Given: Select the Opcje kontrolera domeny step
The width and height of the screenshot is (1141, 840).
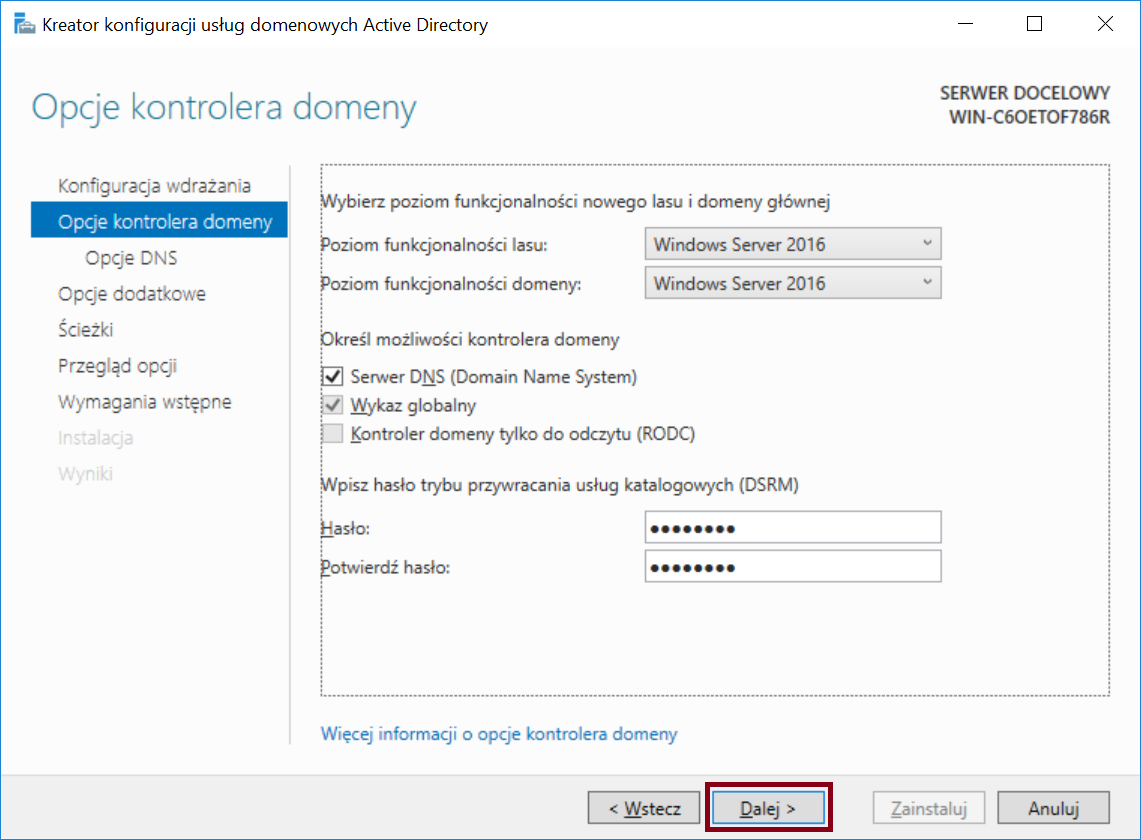Looking at the screenshot, I should point(159,221).
